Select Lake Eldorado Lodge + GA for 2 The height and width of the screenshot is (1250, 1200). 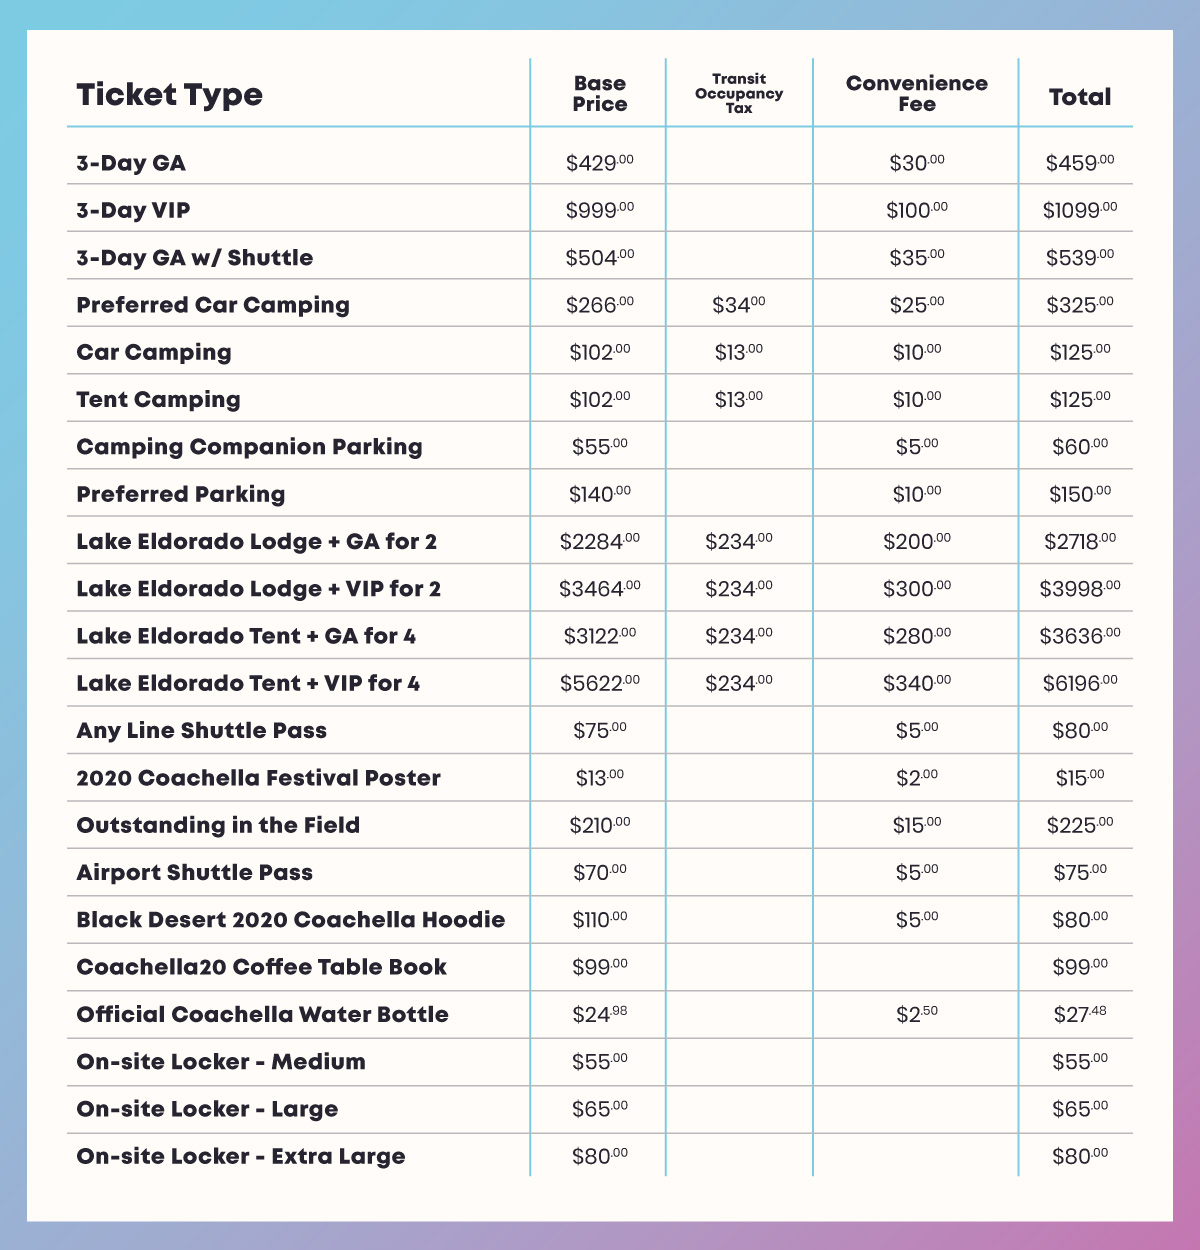point(256,542)
